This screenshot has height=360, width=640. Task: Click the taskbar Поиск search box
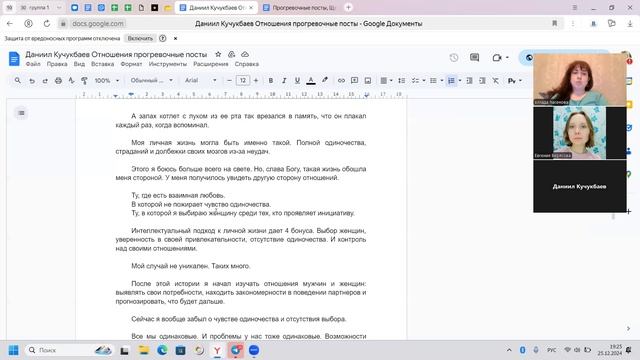tap(69, 350)
